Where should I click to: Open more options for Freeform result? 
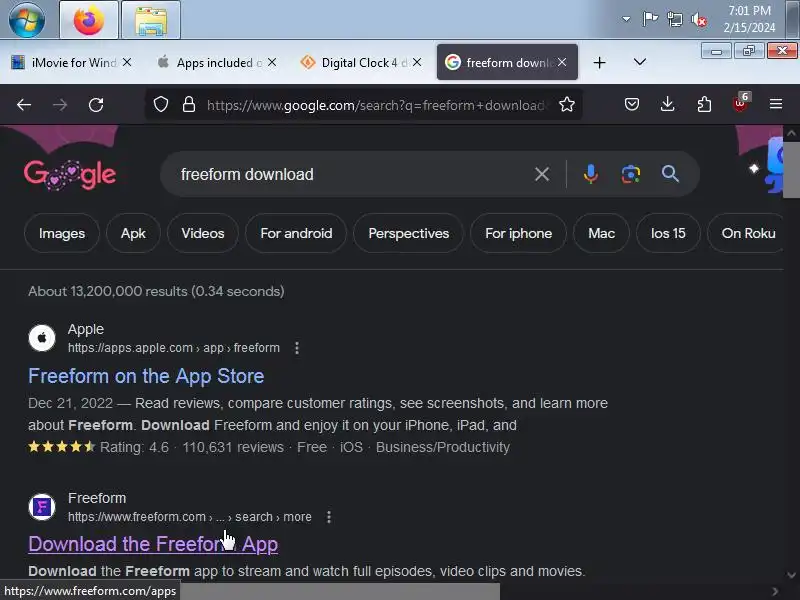[x=329, y=517]
